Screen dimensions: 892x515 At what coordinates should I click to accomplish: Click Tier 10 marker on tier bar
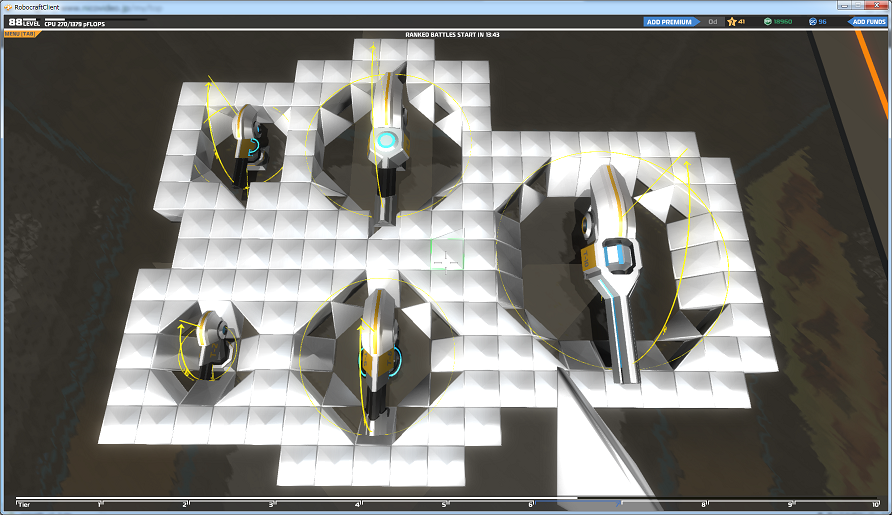[875, 504]
